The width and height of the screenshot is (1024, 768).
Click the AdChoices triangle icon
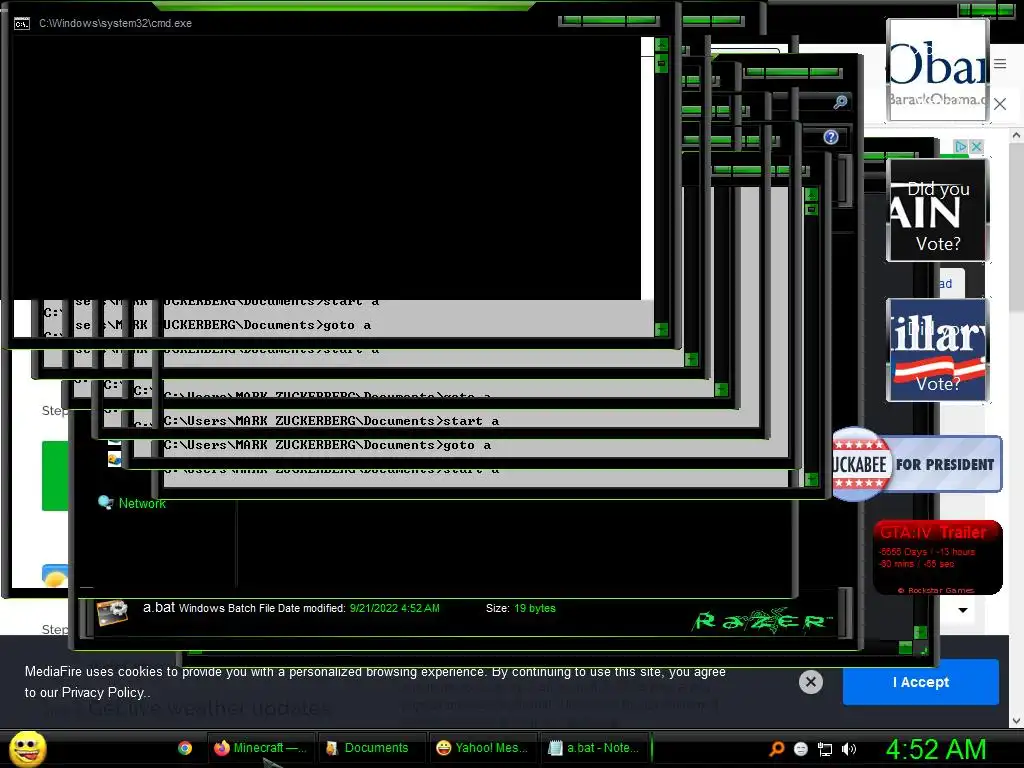click(960, 146)
